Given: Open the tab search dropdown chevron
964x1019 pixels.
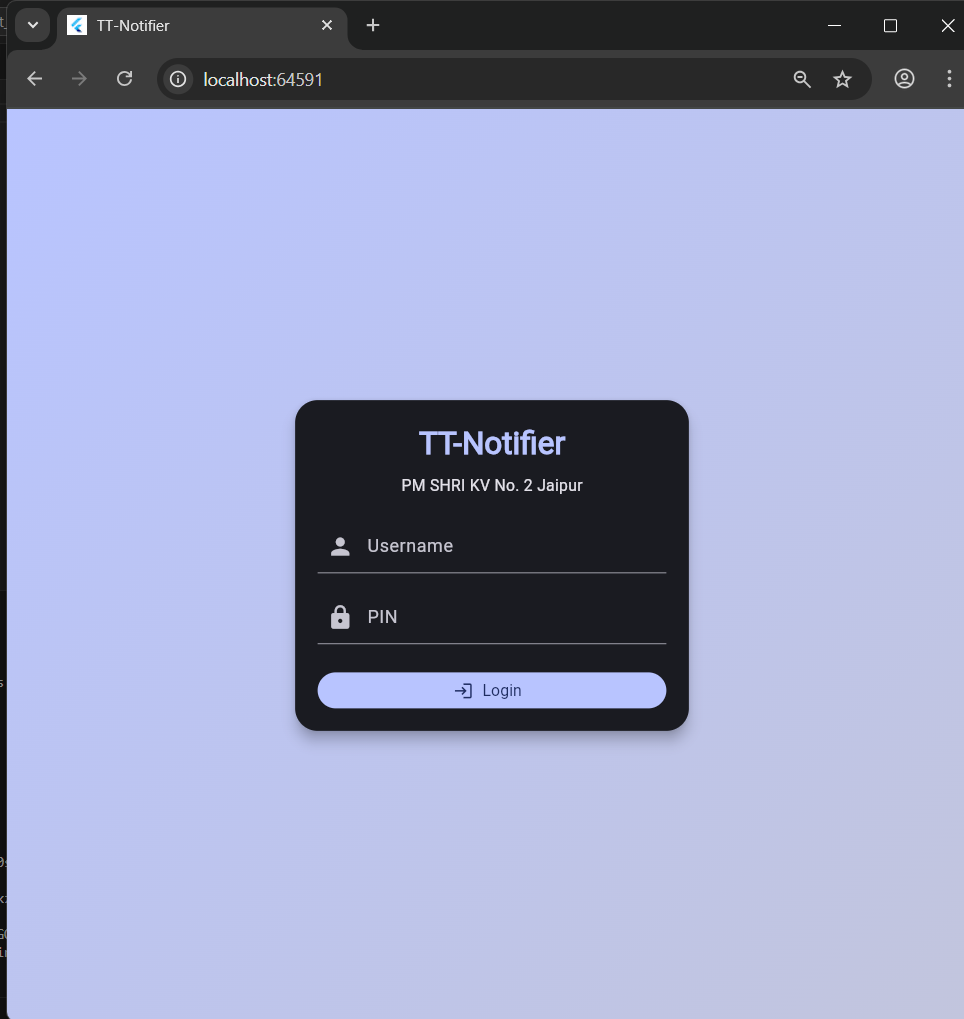Looking at the screenshot, I should 32,25.
